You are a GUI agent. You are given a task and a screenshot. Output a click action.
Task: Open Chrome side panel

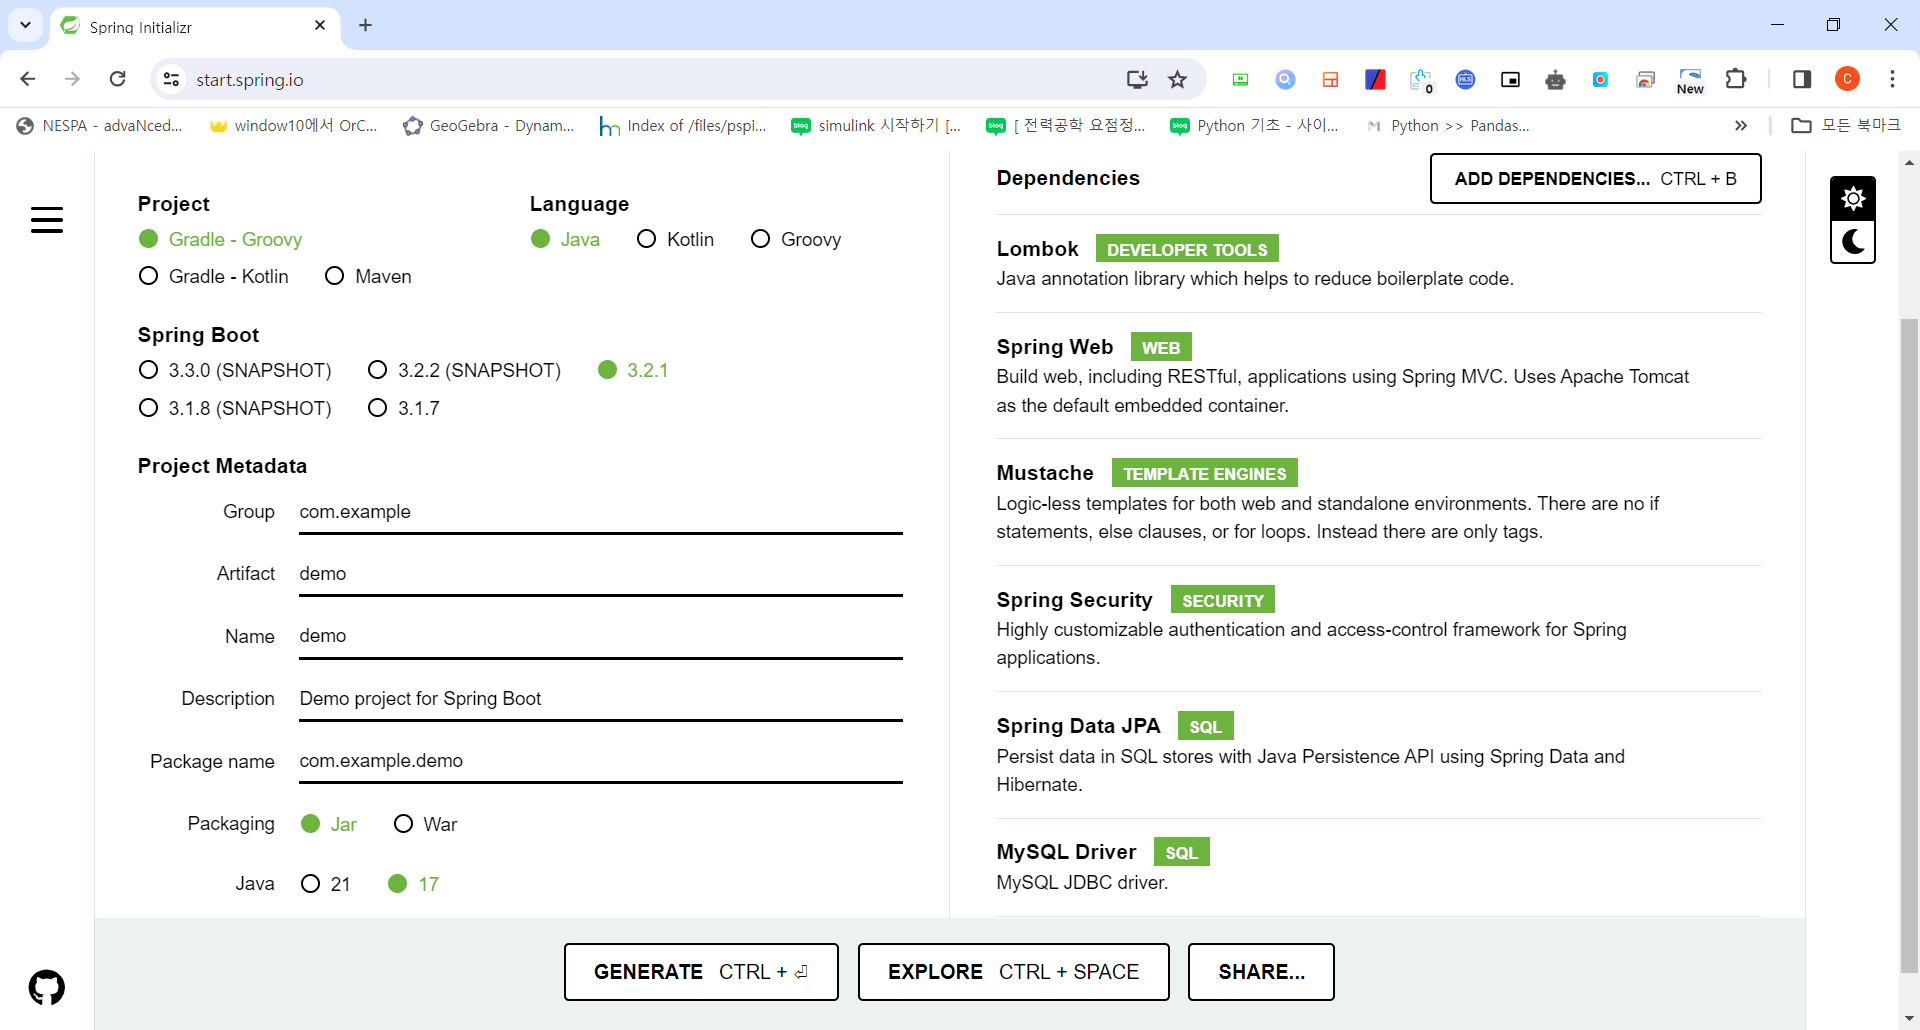click(1802, 79)
